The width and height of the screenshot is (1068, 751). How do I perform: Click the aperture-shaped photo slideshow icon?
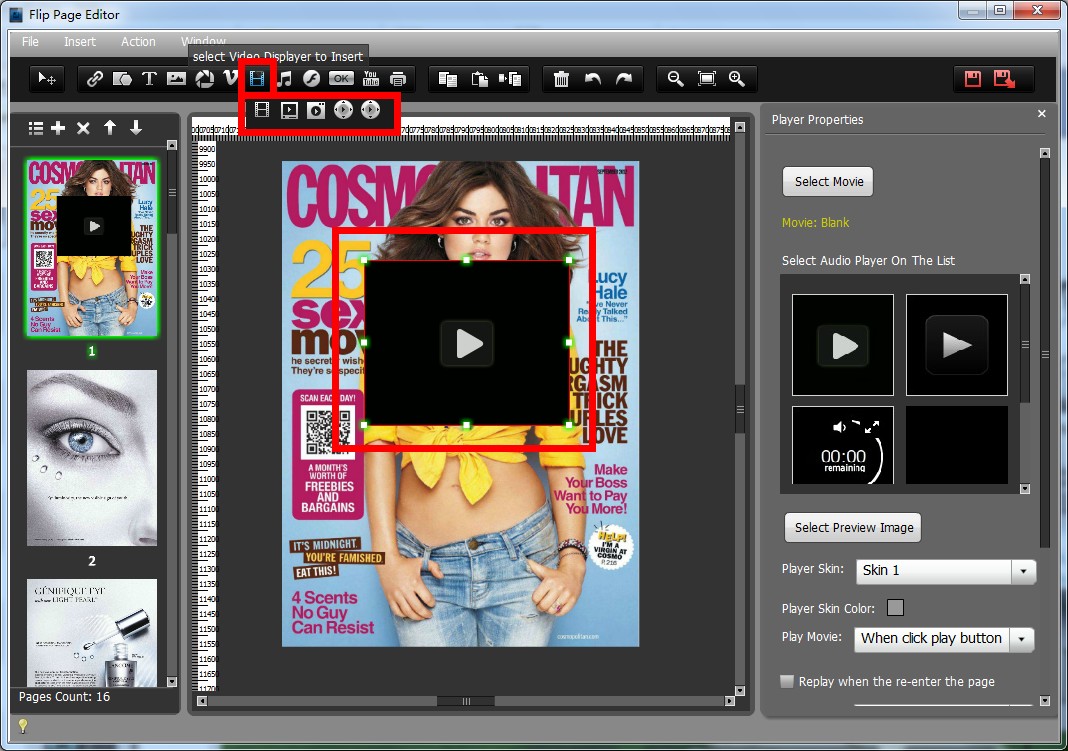[x=204, y=79]
